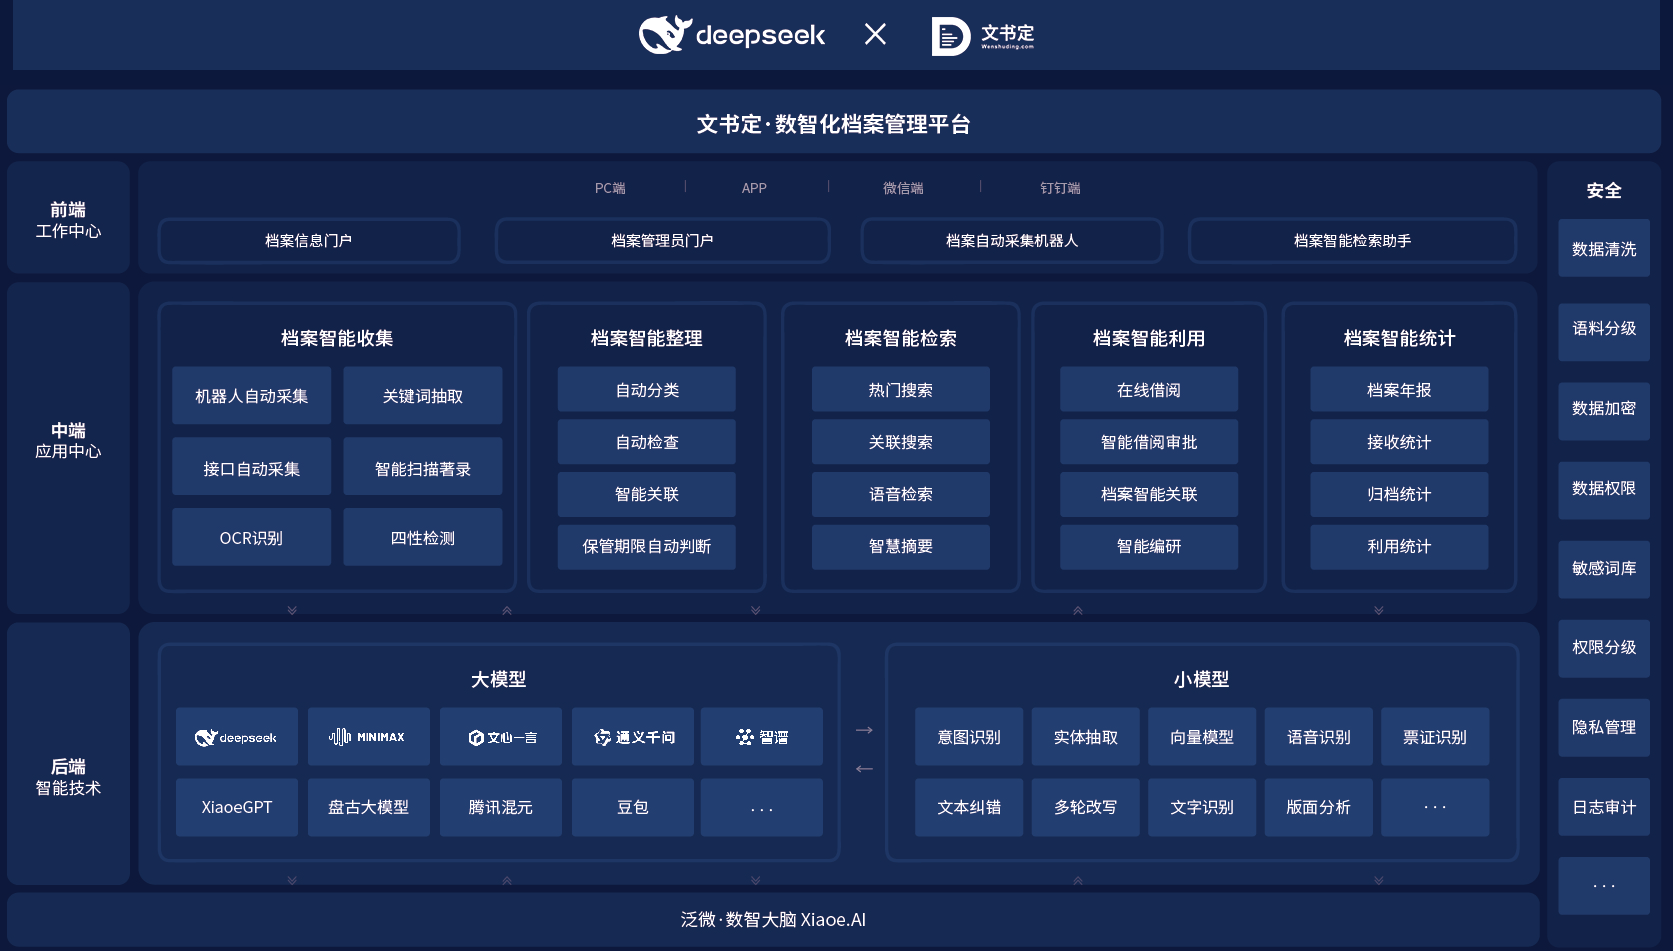
Task: Click 智慧摘要
Action: [901, 547]
